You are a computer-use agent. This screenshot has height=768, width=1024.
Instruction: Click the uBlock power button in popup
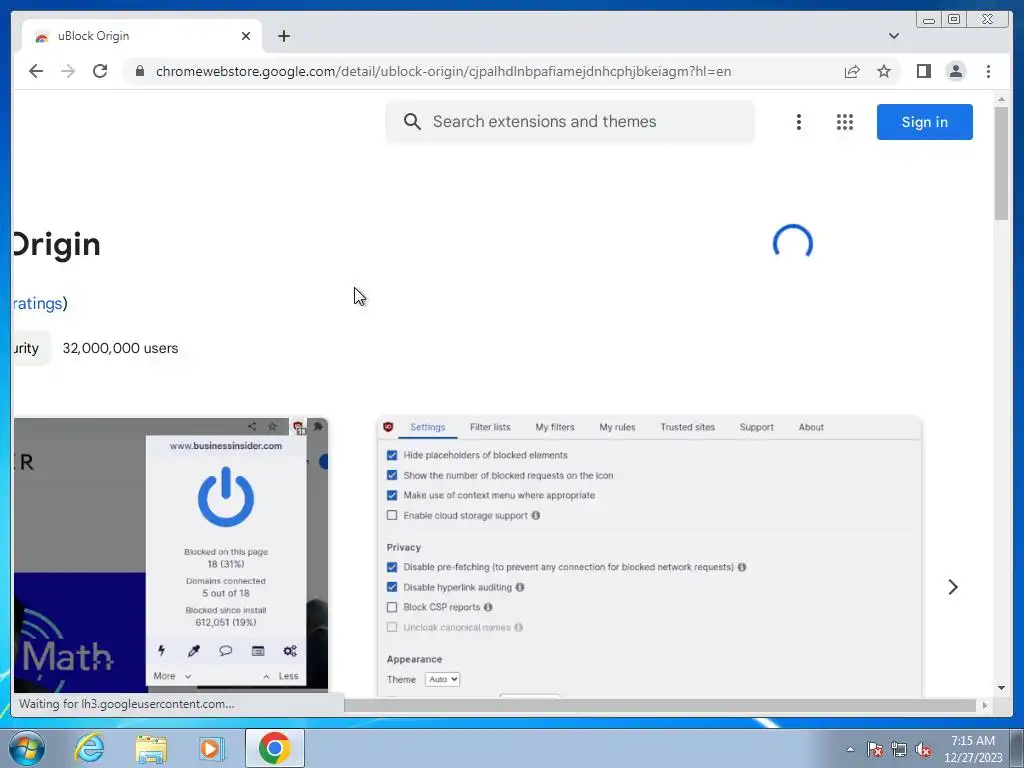[225, 496]
